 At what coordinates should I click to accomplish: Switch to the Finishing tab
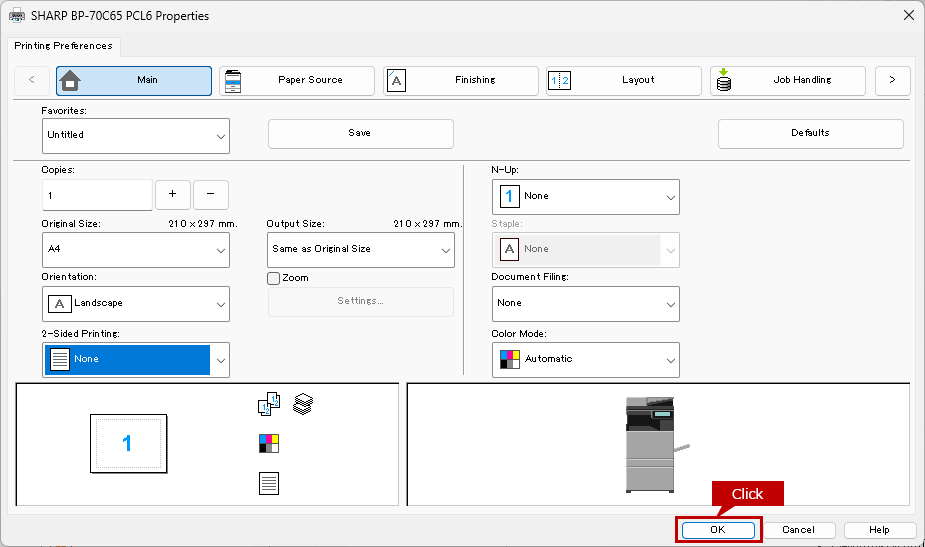click(461, 80)
